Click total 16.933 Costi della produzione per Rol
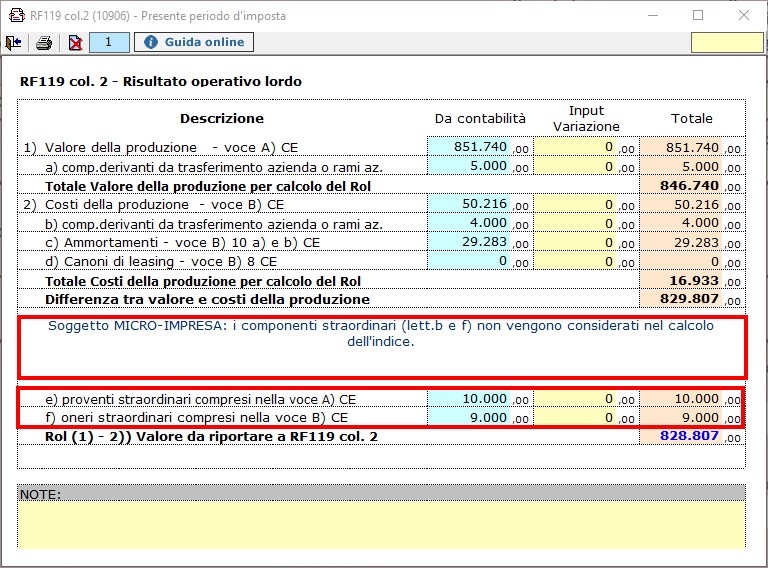The width and height of the screenshot is (768, 568). coord(681,280)
